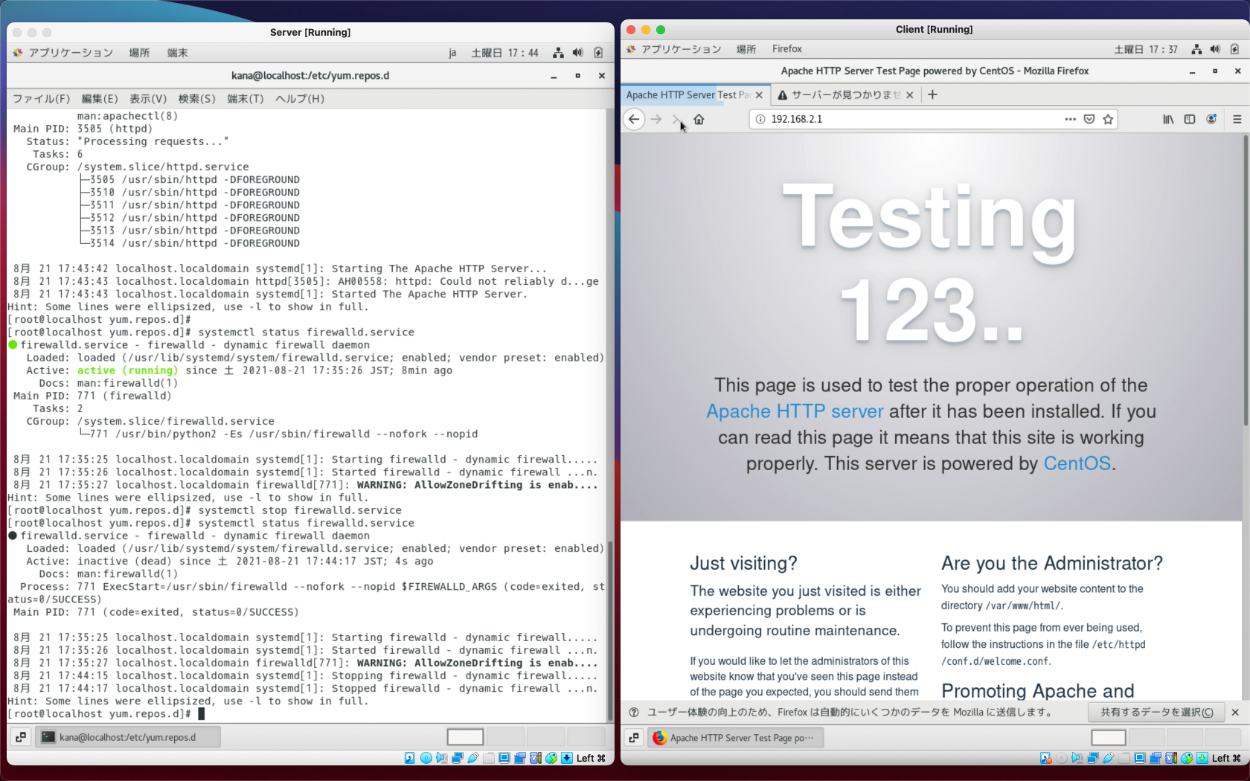
Task: Click the 共有するデータを選択 button
Action: click(x=1156, y=712)
